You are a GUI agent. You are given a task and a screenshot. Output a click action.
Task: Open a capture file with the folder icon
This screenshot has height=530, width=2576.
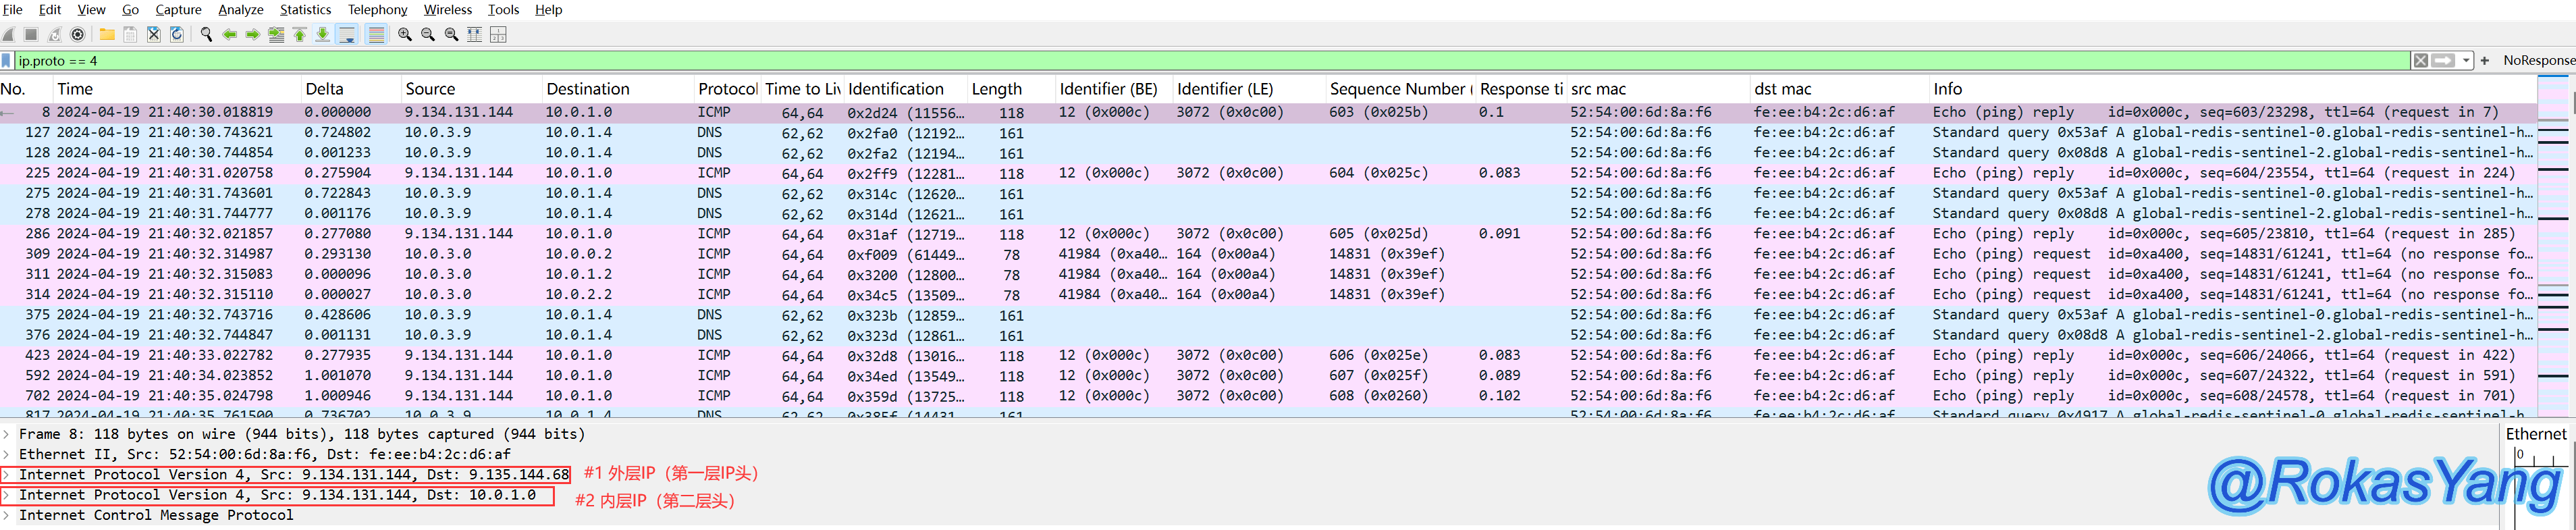coord(107,35)
